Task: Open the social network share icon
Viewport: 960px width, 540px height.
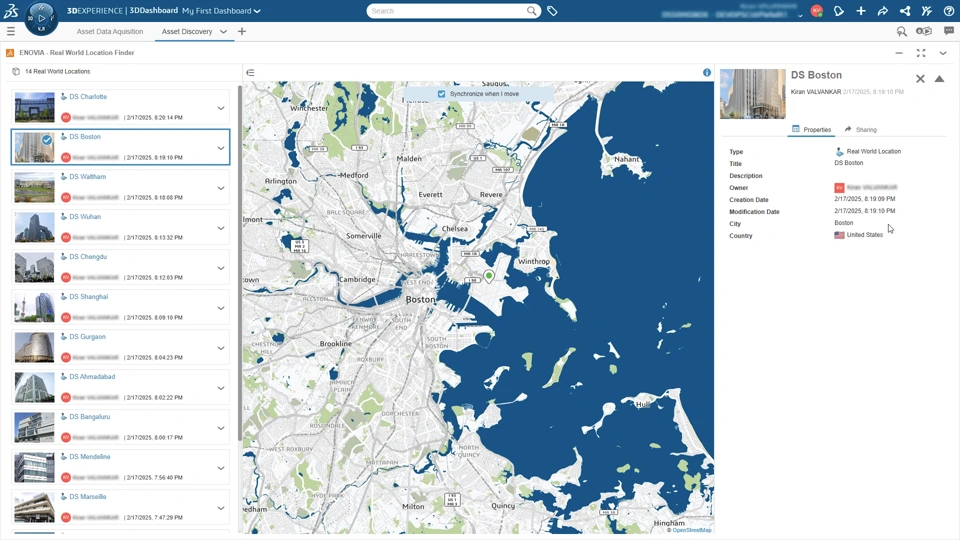Action: point(905,11)
